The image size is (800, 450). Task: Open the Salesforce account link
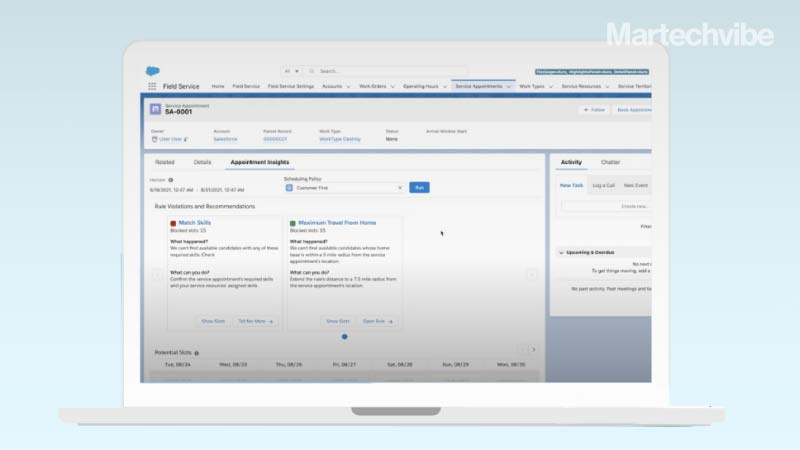pyautogui.click(x=225, y=139)
